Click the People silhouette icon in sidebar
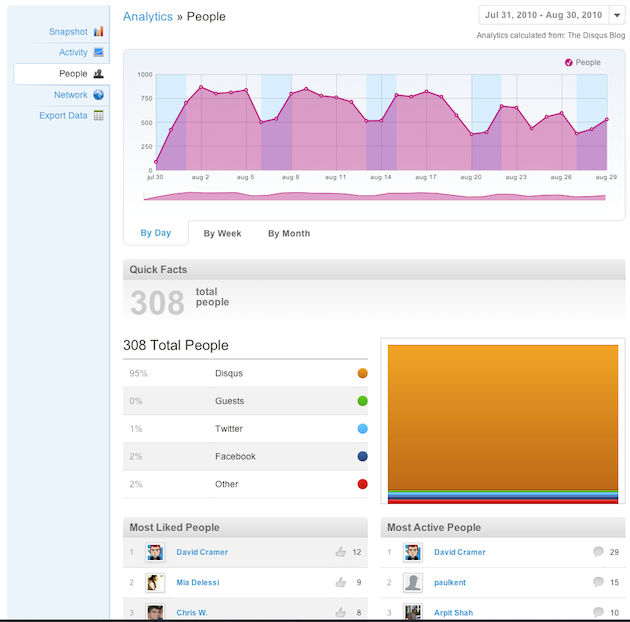This screenshot has height=622, width=630. point(98,74)
